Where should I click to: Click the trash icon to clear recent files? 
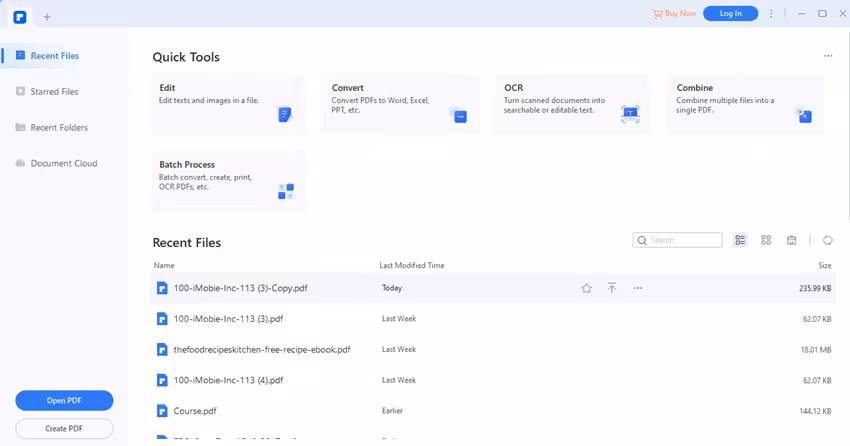pos(791,240)
